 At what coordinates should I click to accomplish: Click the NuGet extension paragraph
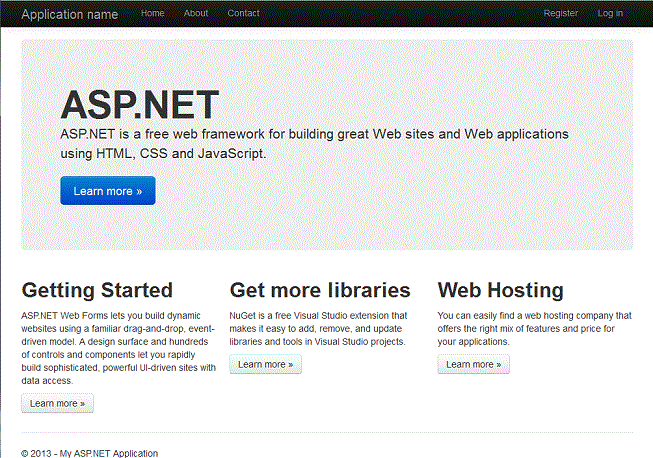tap(318, 329)
